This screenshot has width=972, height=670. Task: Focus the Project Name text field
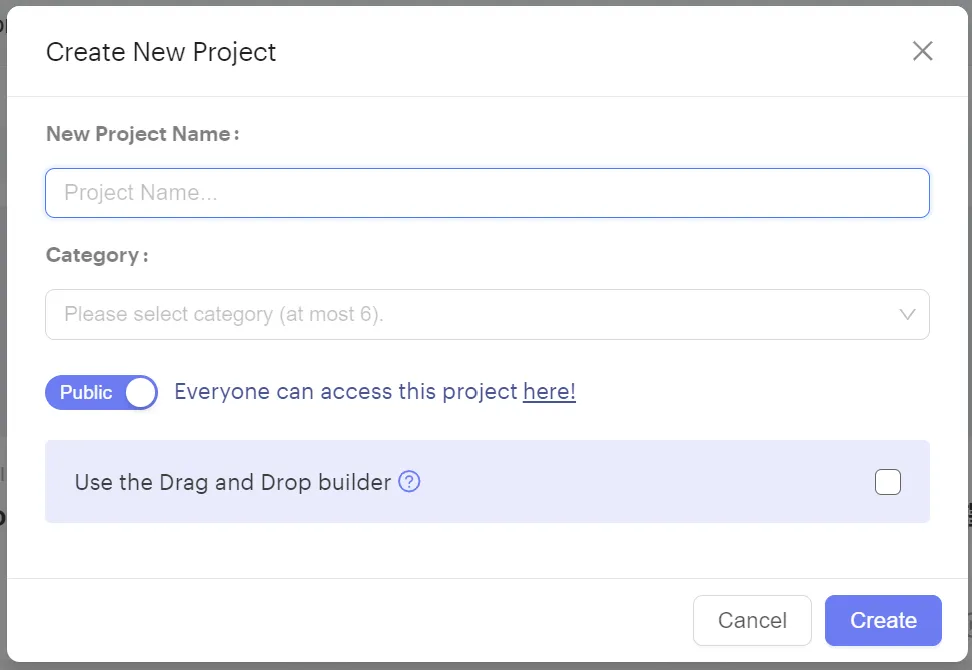487,193
